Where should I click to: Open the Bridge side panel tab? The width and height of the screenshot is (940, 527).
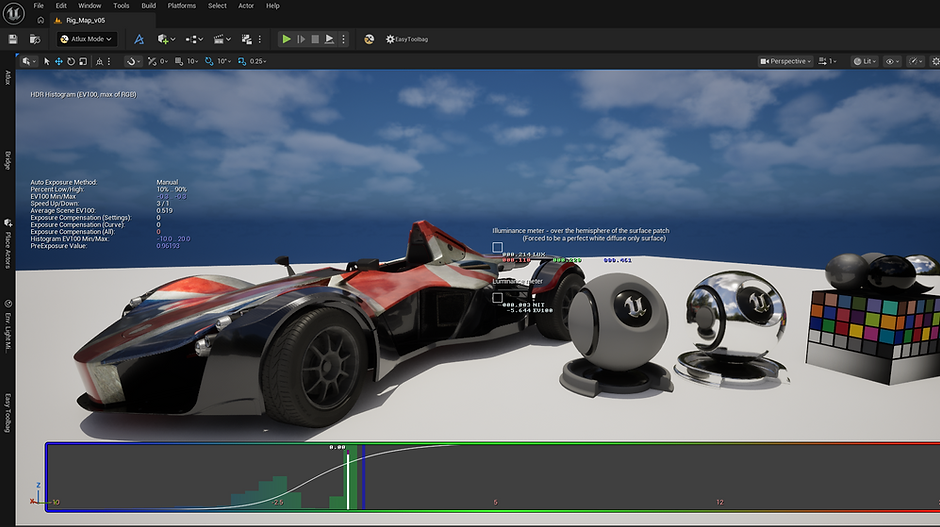pos(8,160)
